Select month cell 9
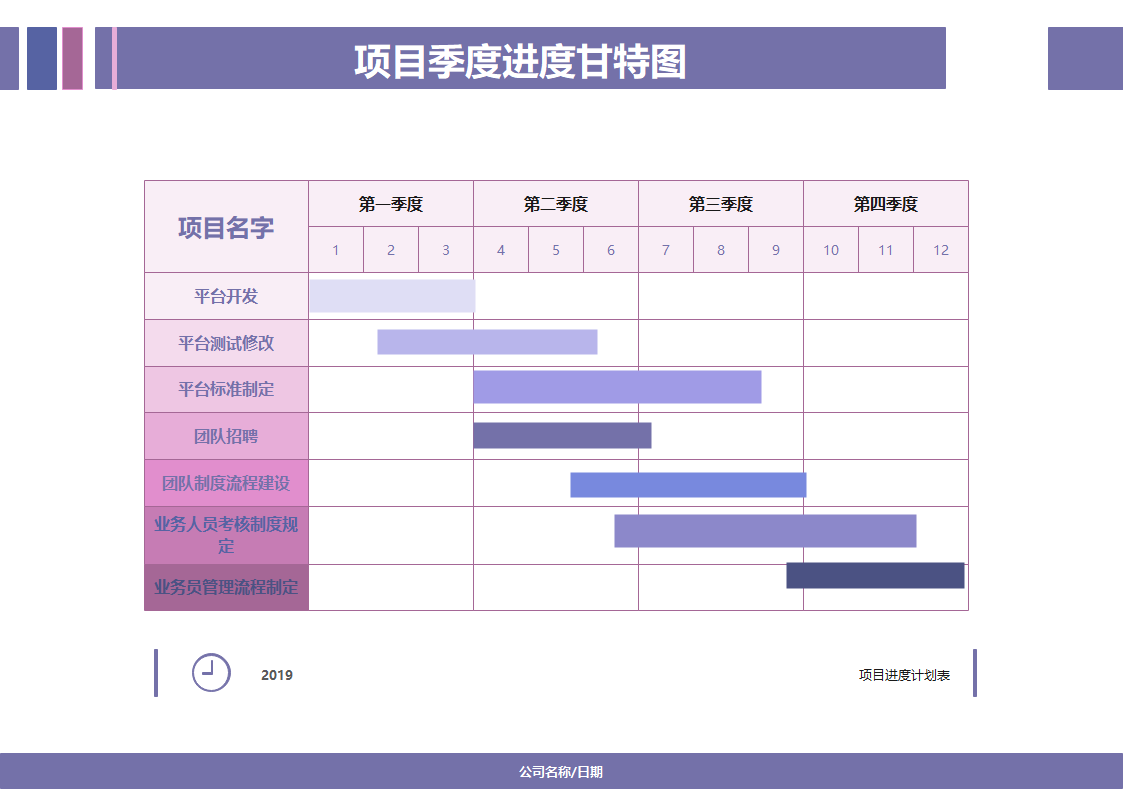The image size is (1123, 794). pyautogui.click(x=776, y=250)
